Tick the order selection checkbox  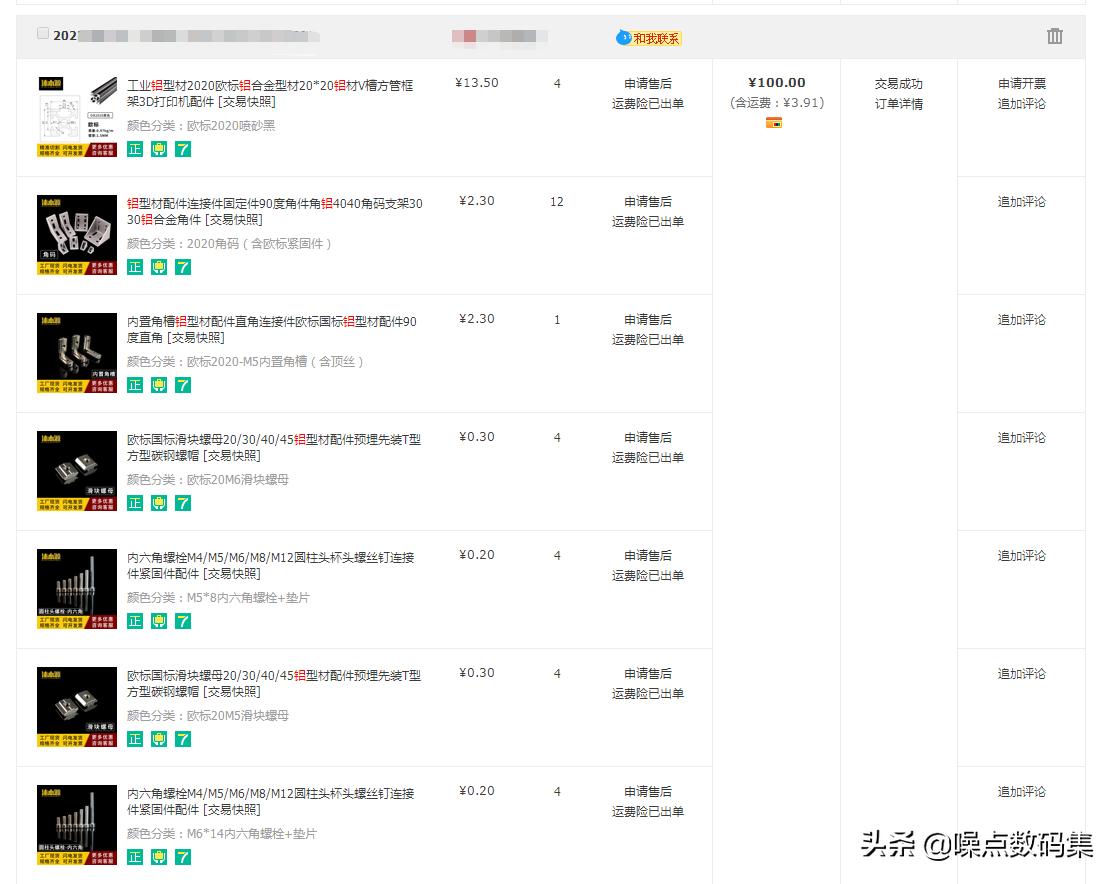point(42,32)
